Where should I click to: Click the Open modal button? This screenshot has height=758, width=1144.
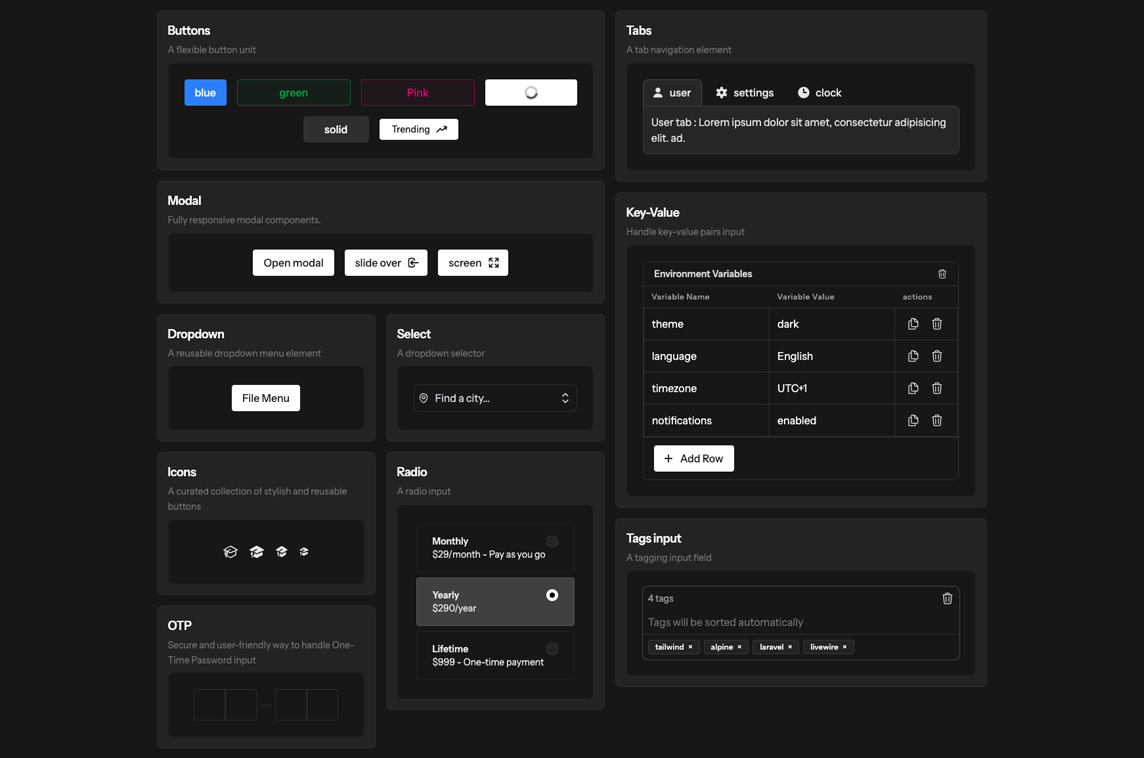(293, 262)
